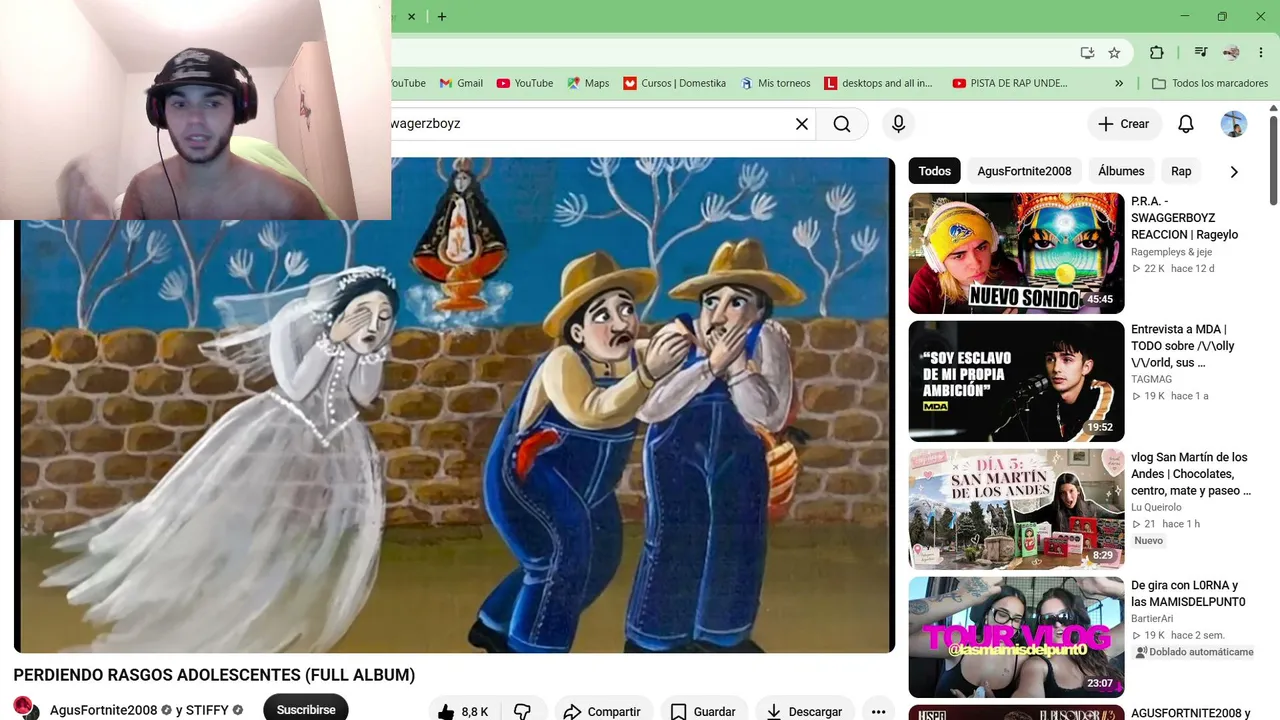Open the TOUR VLOG video thumbnail
The height and width of the screenshot is (720, 1280).
[1016, 637]
